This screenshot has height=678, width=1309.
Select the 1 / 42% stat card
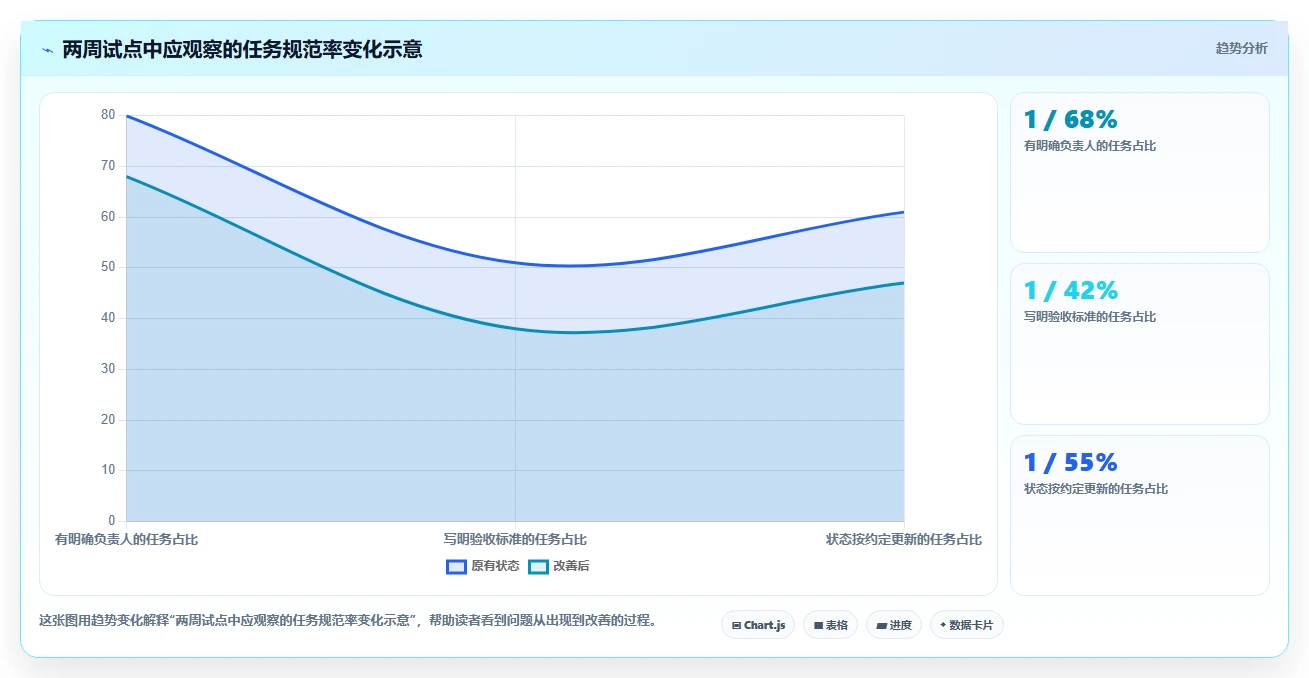tap(1140, 344)
